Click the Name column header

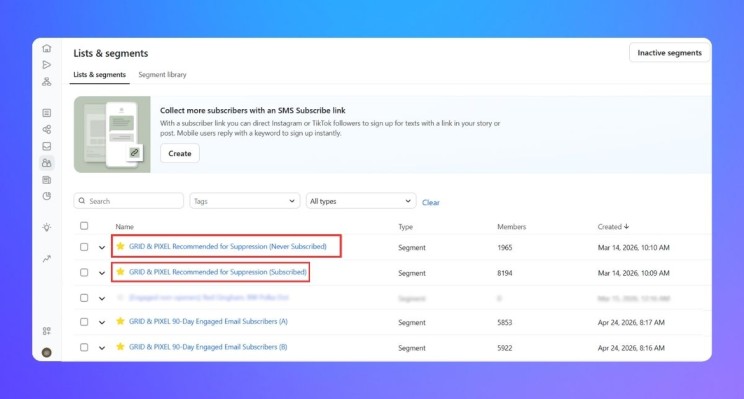click(124, 227)
